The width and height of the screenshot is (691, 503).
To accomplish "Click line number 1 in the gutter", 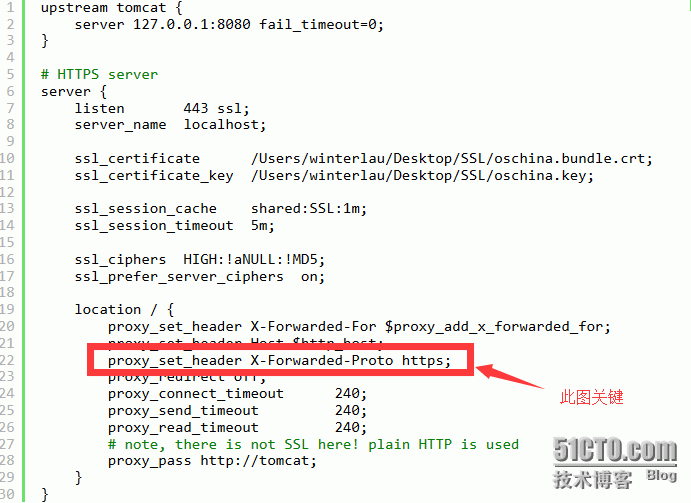I will [11, 7].
